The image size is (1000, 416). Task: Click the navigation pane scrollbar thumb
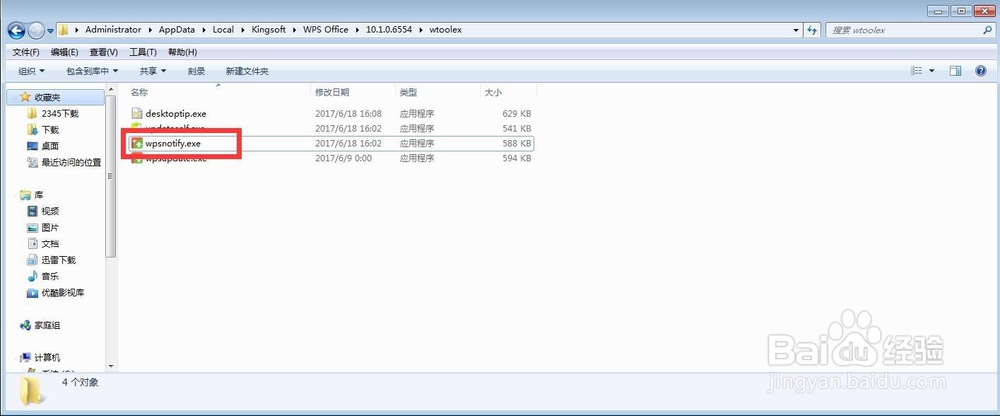pos(111,177)
